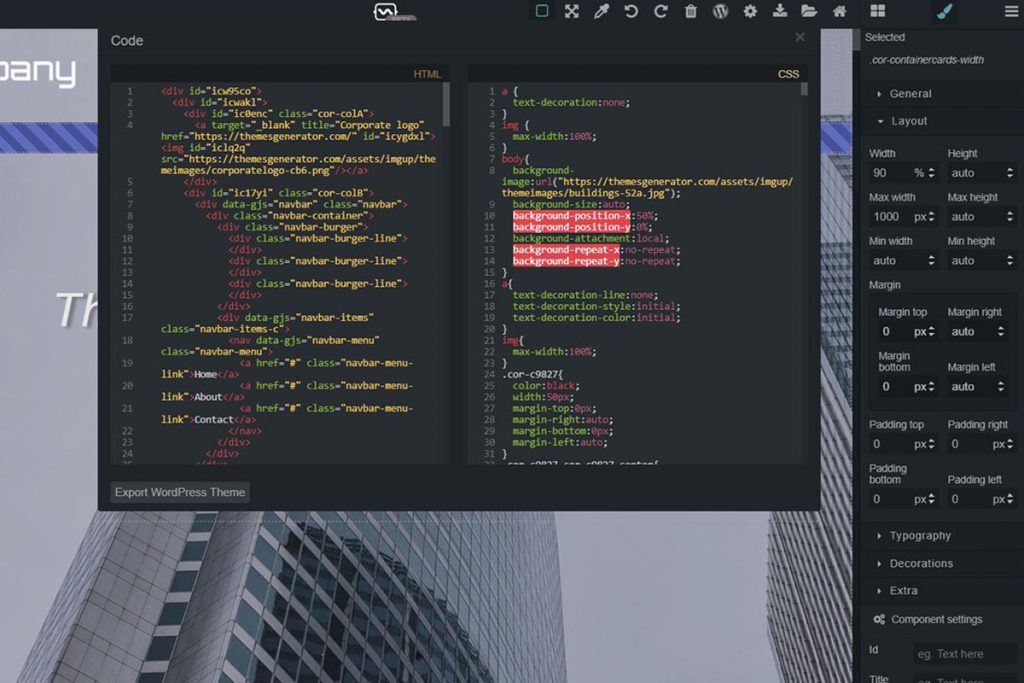Click the Padding left value field
Viewport: 1024px width, 683px height.
pyautogui.click(x=968, y=499)
